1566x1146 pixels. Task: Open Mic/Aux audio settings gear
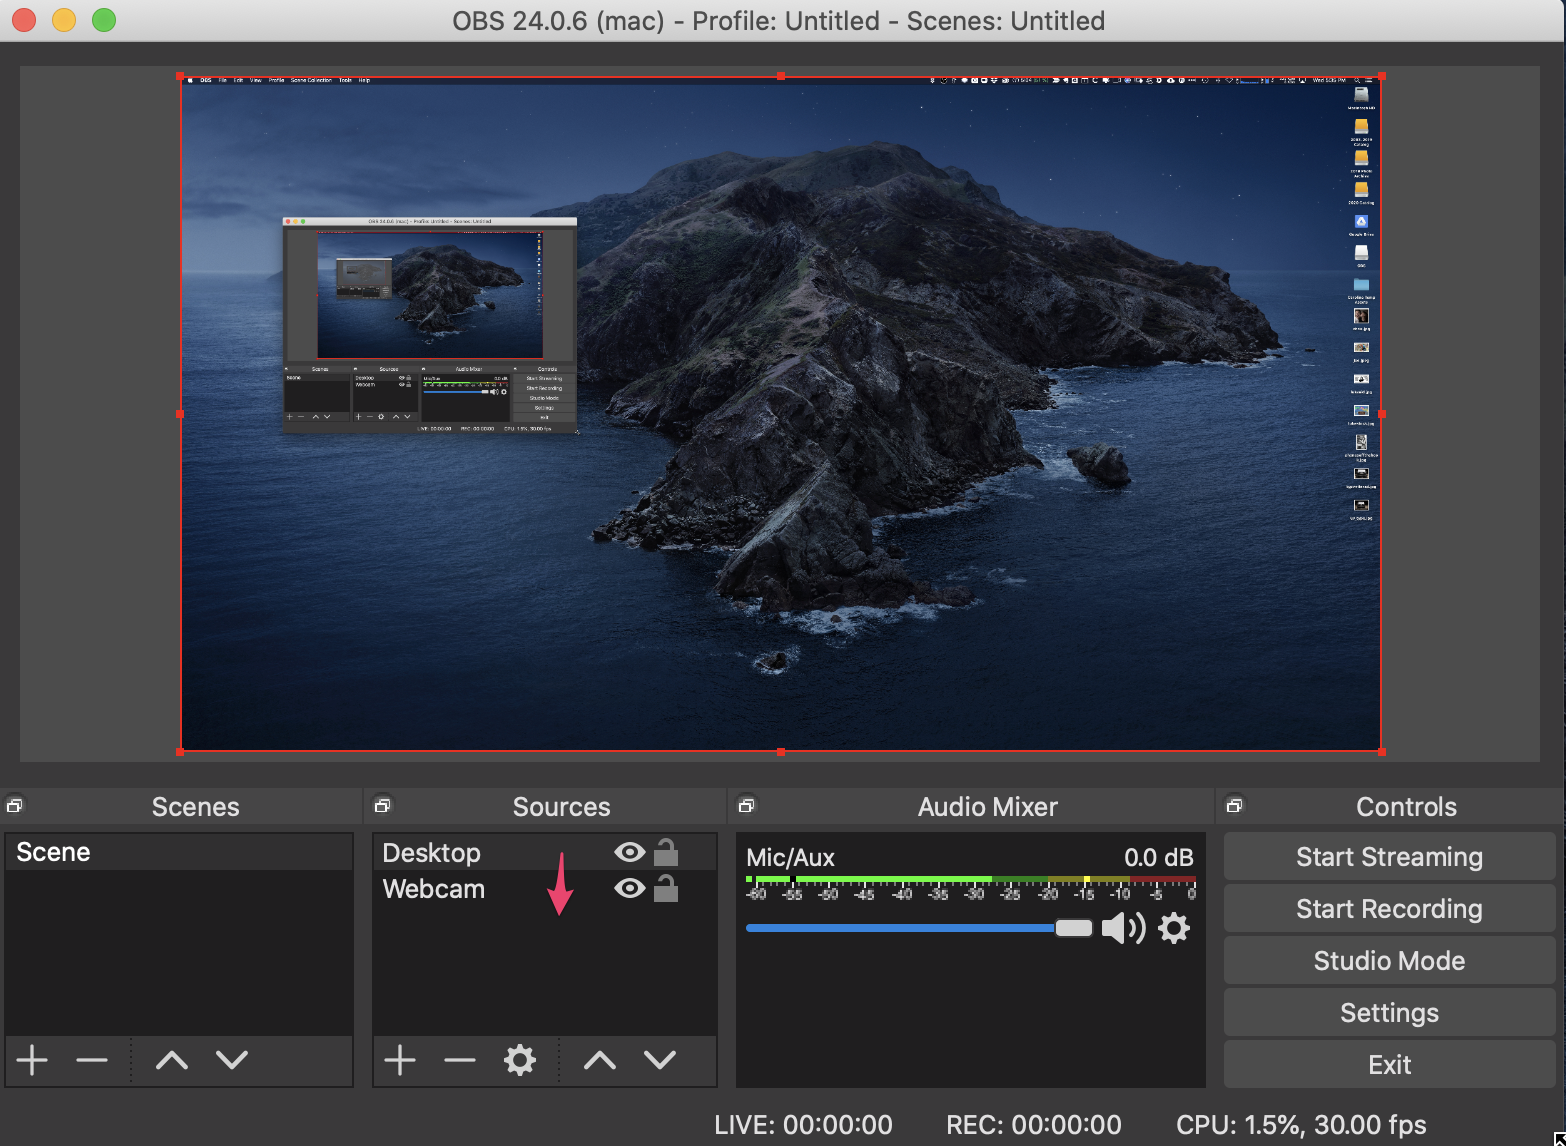(x=1174, y=928)
